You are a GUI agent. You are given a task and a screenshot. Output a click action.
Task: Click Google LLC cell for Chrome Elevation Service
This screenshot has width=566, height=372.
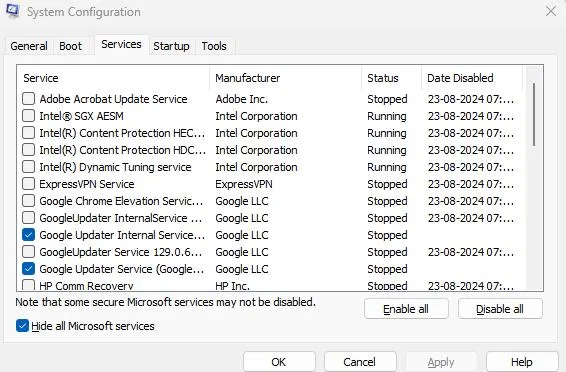click(x=242, y=201)
